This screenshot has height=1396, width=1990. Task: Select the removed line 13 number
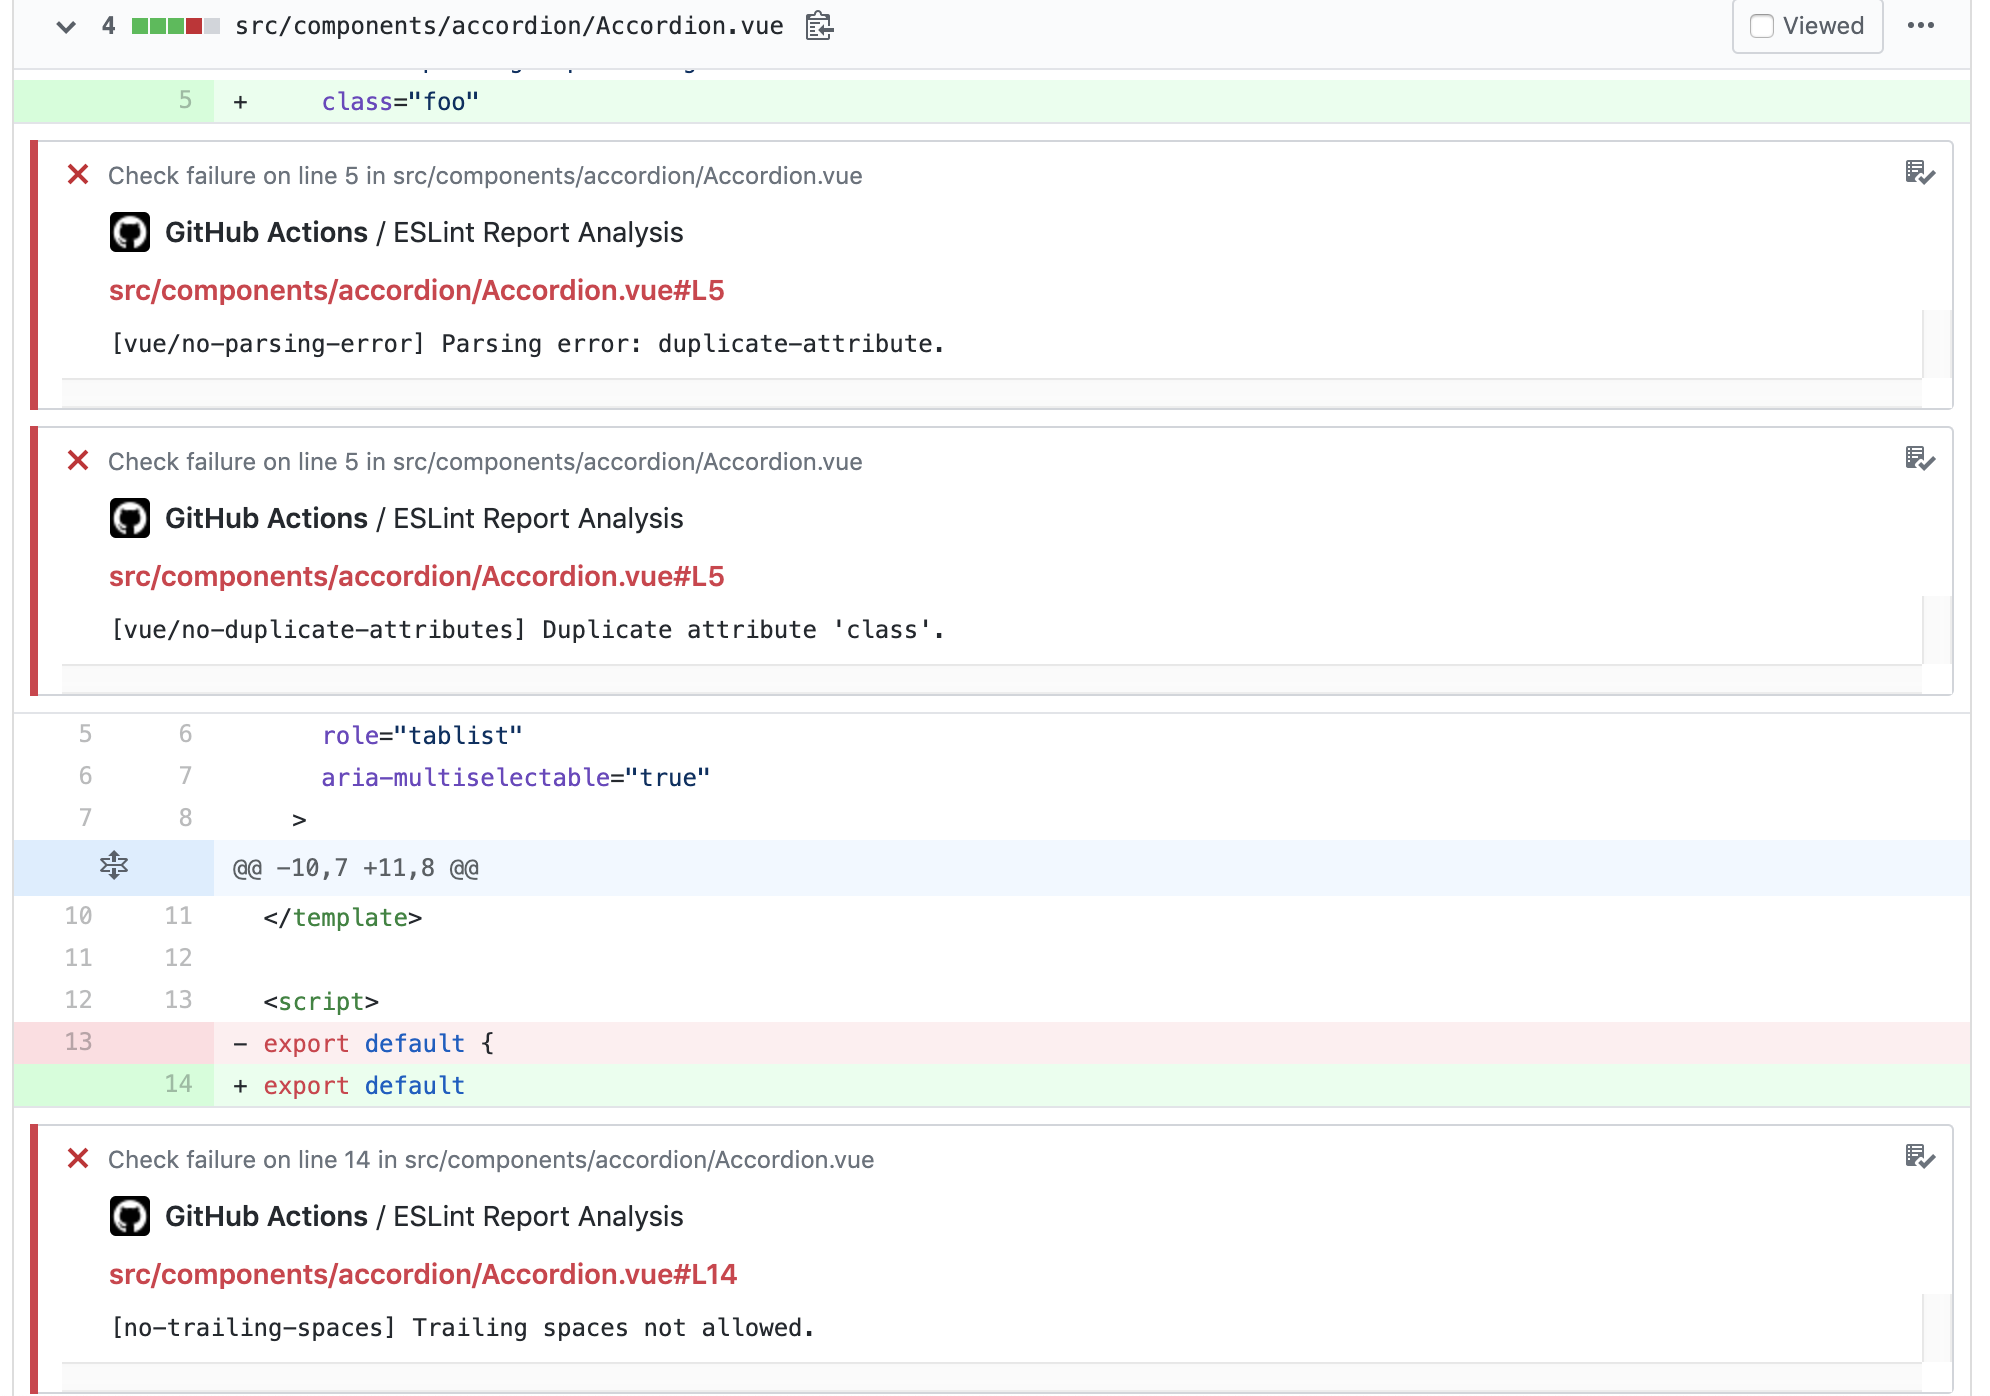[x=78, y=1042]
